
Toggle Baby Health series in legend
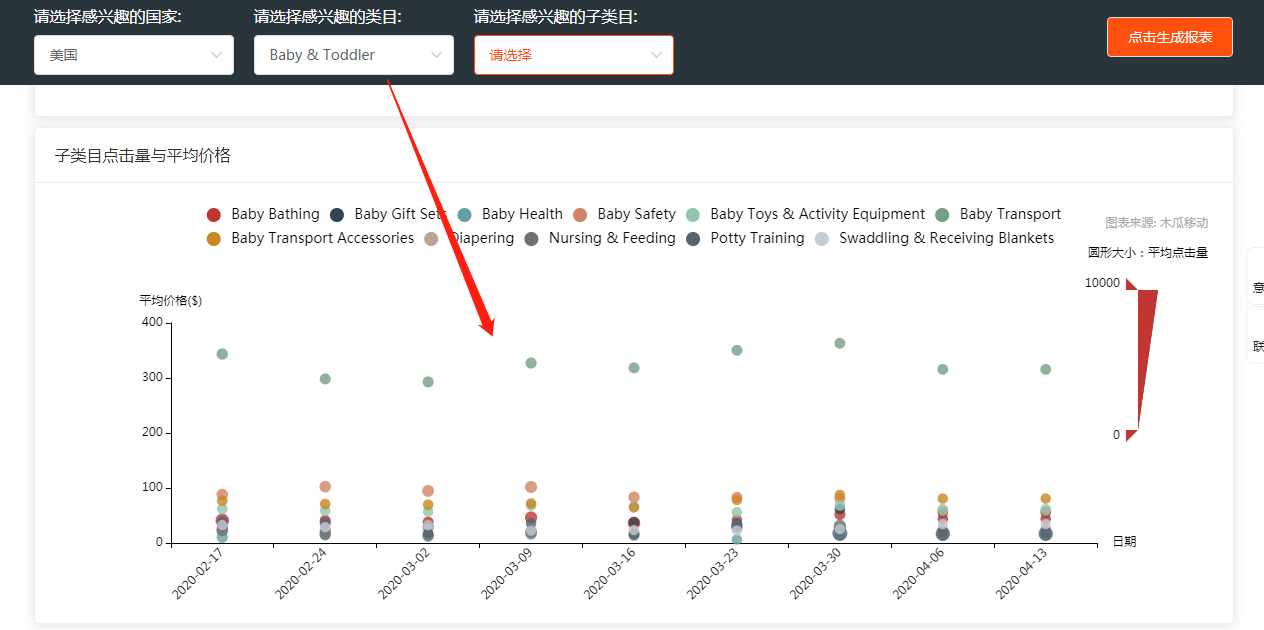(x=464, y=215)
